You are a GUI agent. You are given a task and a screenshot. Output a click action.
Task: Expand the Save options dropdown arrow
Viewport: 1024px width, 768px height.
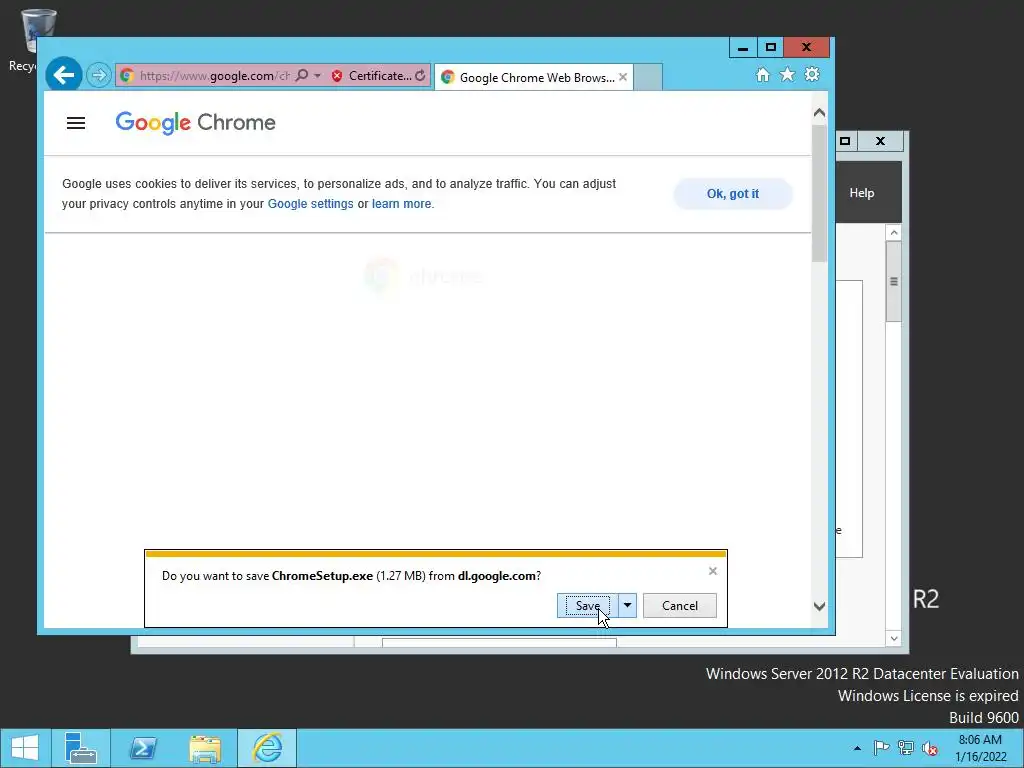point(627,606)
